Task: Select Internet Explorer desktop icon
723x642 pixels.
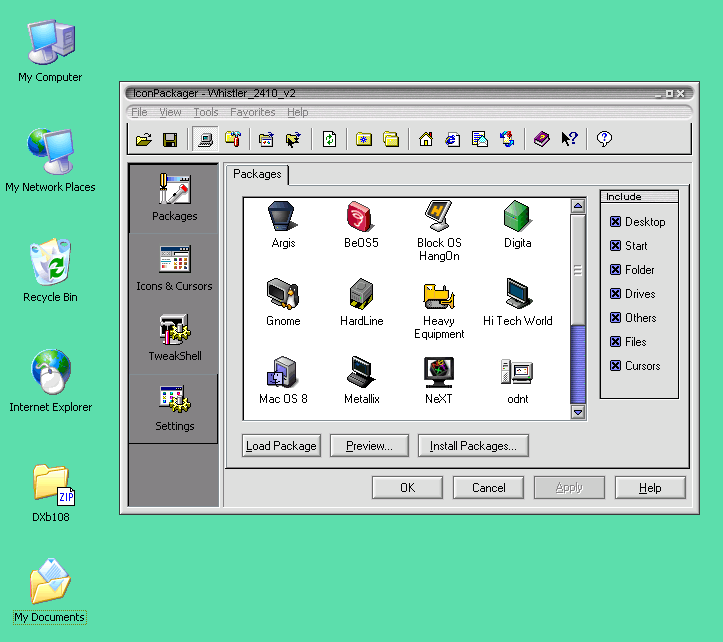Action: tap(50, 381)
